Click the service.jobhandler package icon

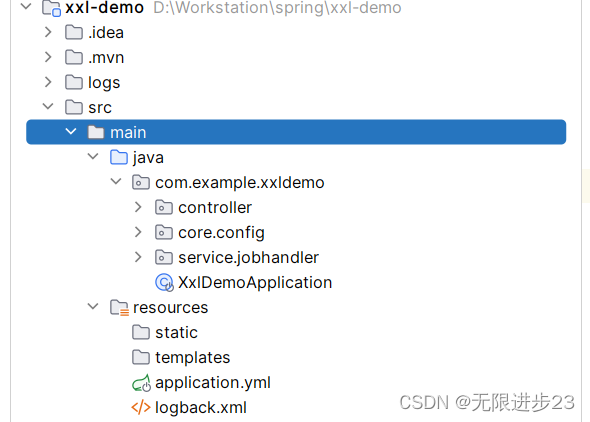pos(164,257)
